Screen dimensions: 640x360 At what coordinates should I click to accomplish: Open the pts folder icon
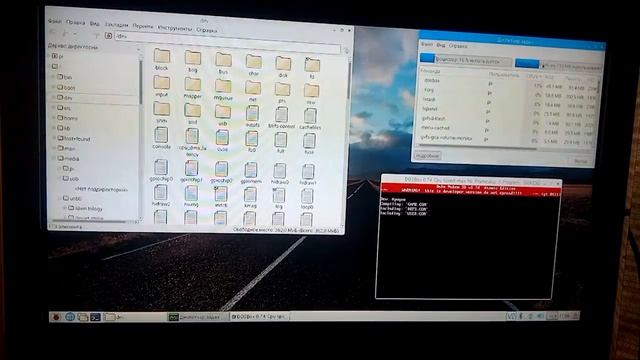[282, 89]
